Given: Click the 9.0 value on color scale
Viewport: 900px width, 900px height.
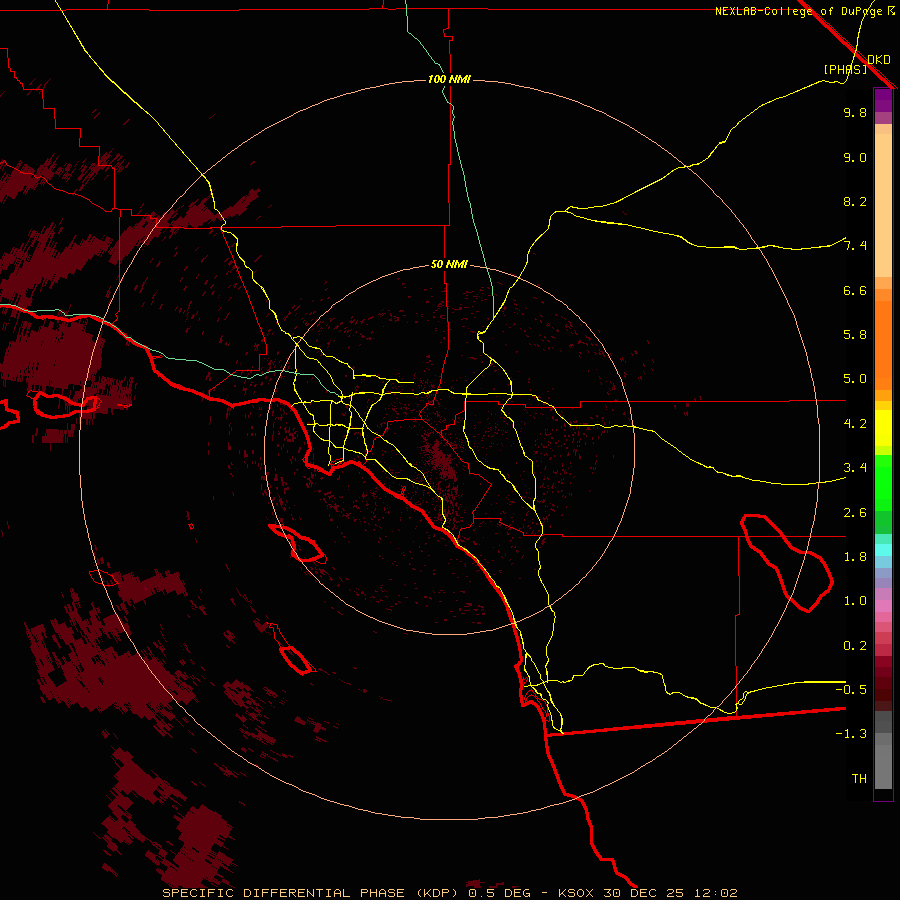Looking at the screenshot, I should point(855,157).
